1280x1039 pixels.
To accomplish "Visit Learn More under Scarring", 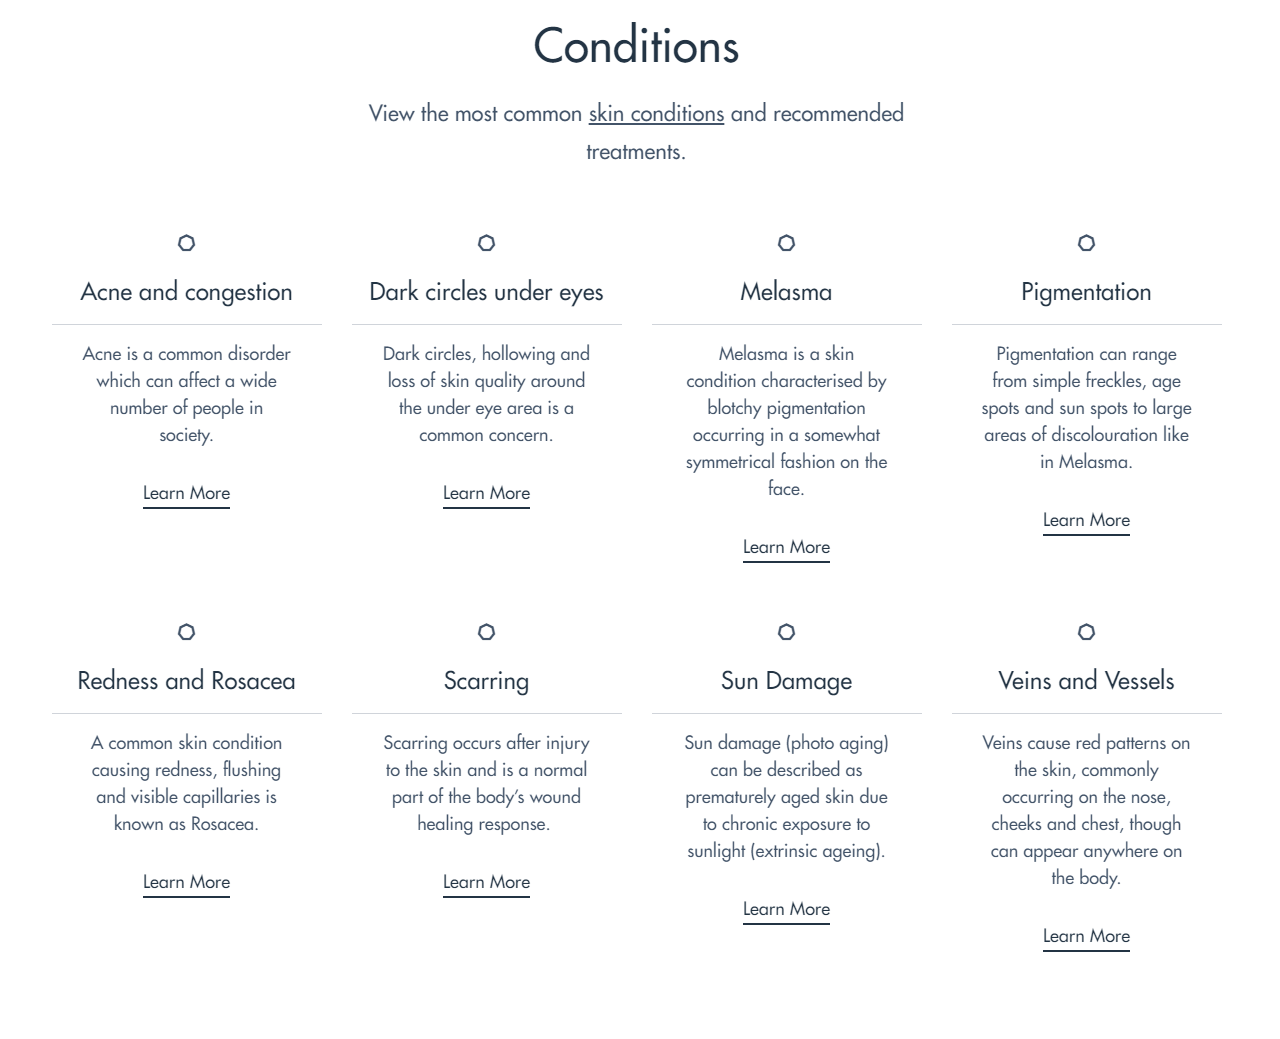I will (x=486, y=882).
